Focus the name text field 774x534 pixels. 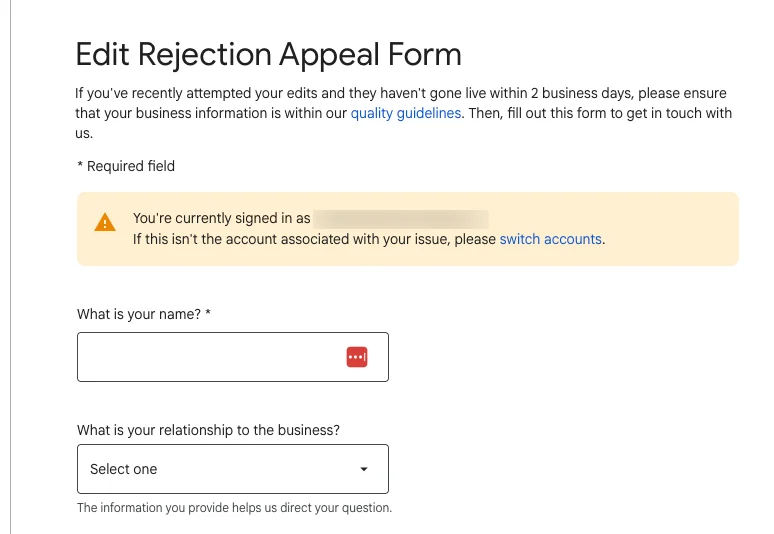(210, 357)
